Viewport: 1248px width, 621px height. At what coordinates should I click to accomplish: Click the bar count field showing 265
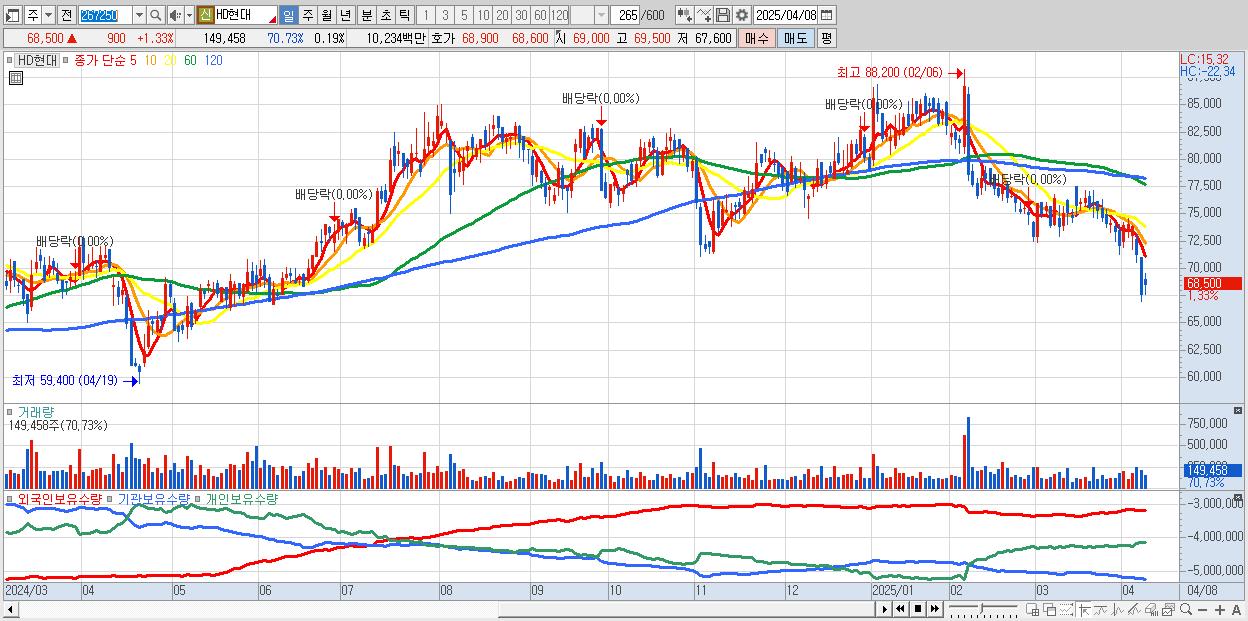coord(625,15)
